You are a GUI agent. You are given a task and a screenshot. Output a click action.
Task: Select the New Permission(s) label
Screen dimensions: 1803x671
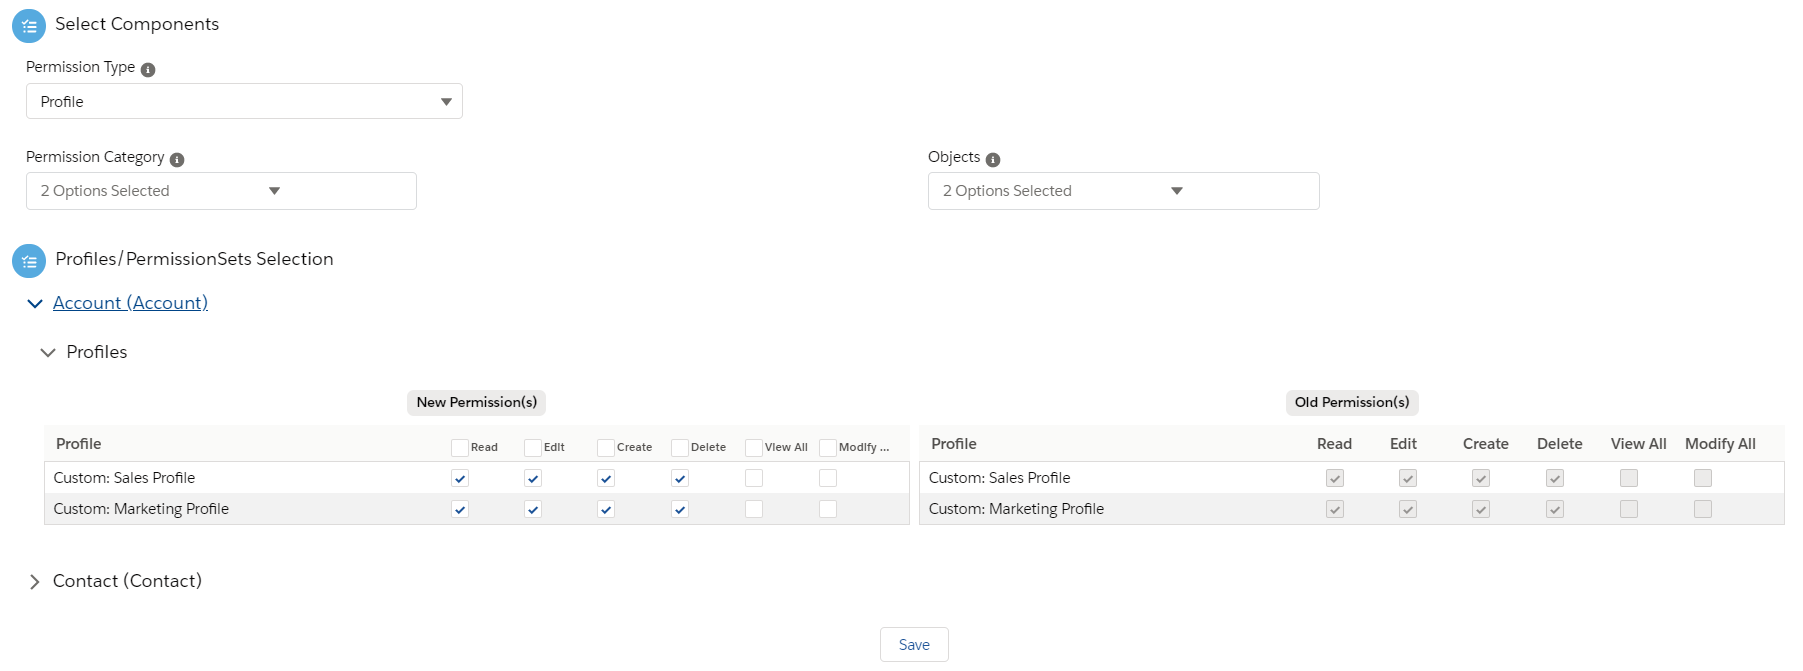tap(476, 402)
